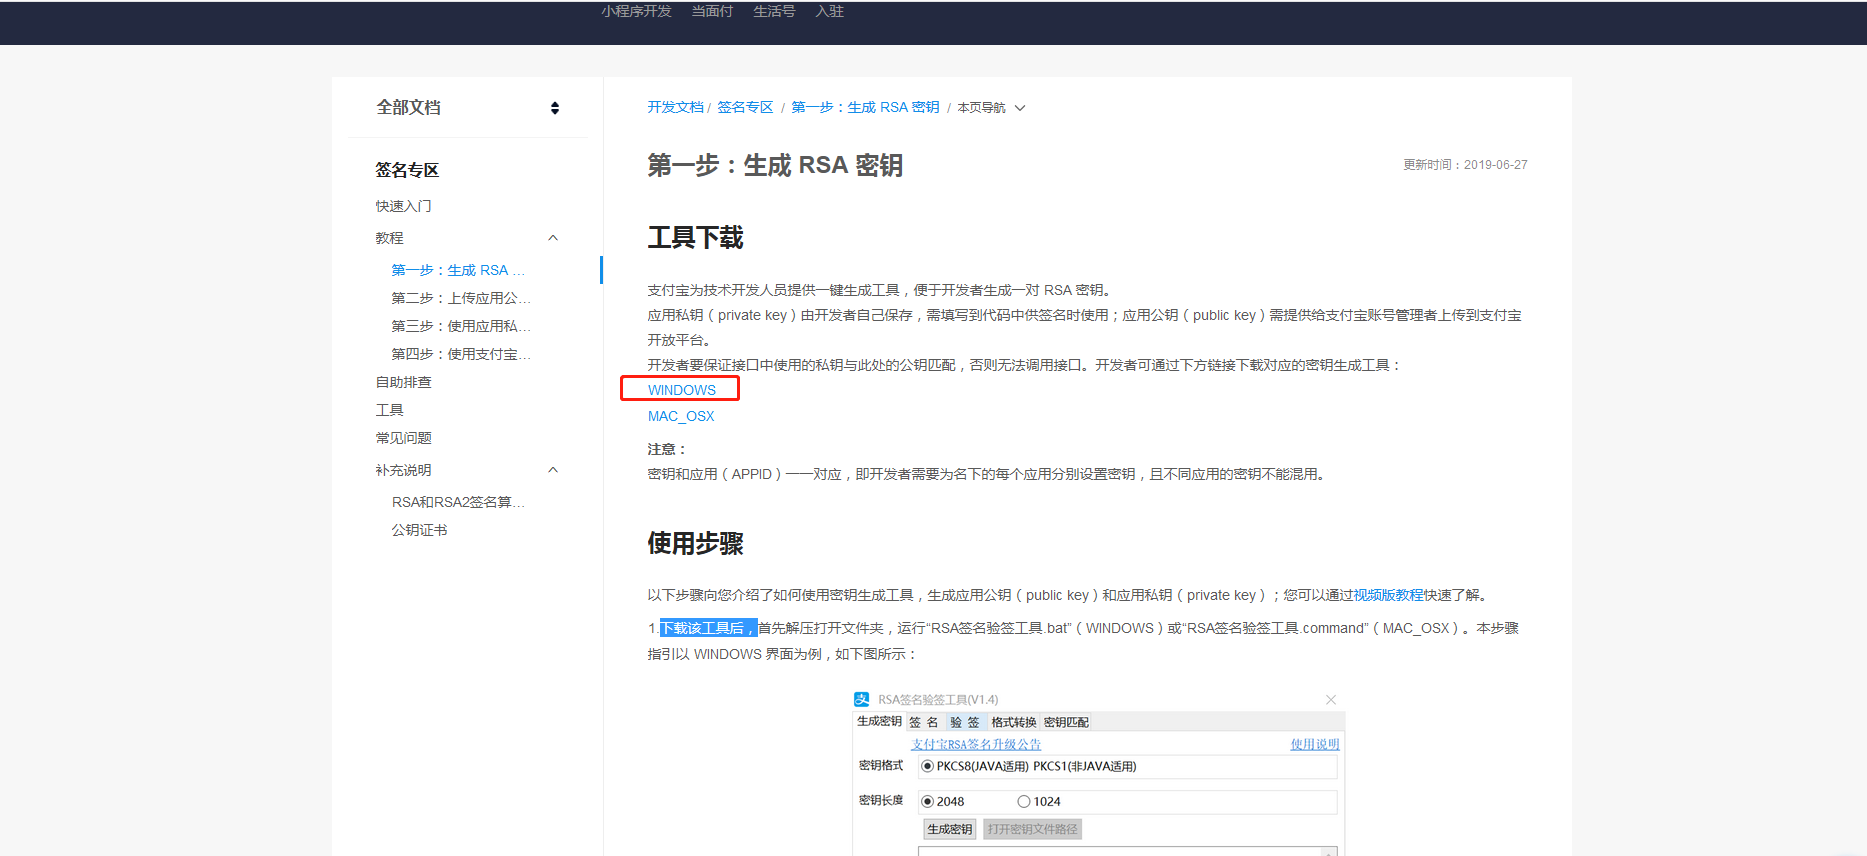
Task: Download the WINDOWS key tool
Action: point(682,390)
